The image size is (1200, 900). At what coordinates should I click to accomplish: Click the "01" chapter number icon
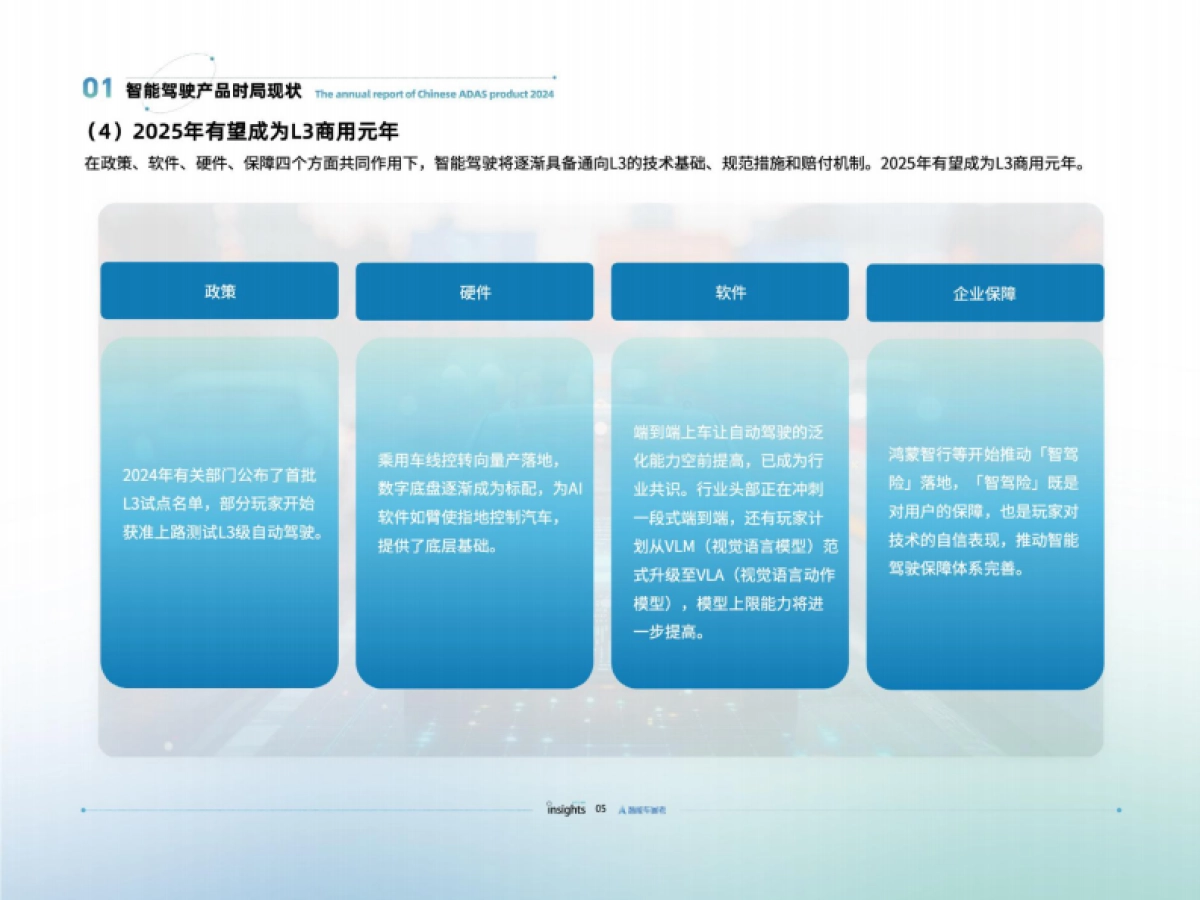pos(95,87)
